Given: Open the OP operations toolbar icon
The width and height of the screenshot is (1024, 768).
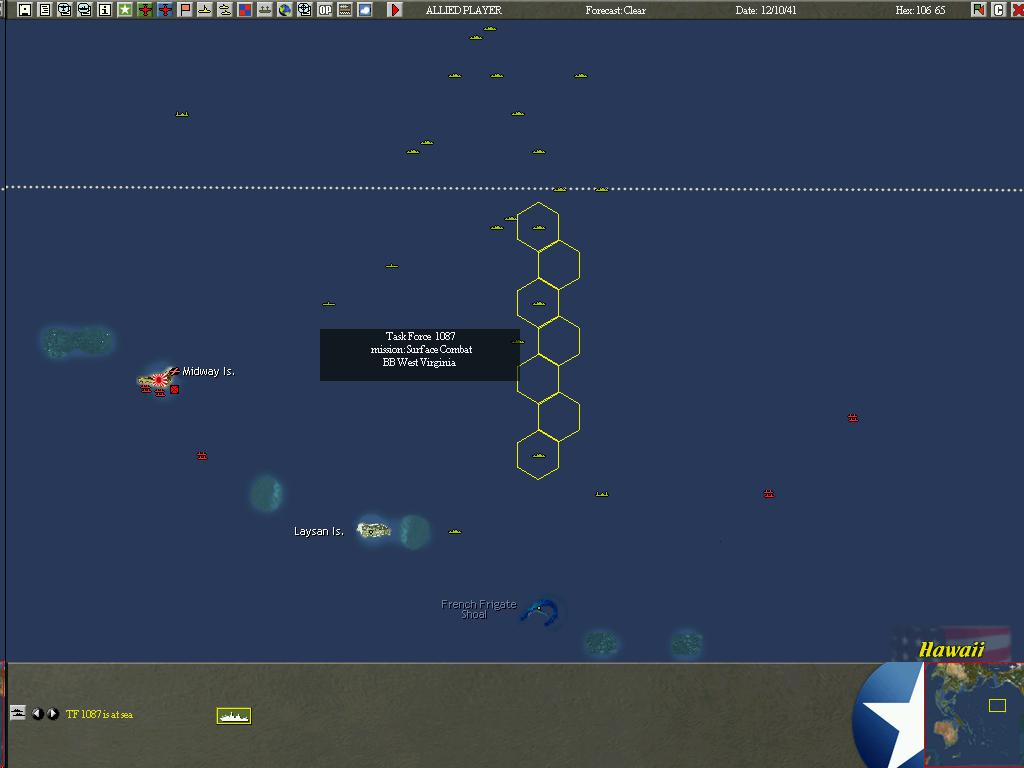Looking at the screenshot, I should [x=325, y=10].
